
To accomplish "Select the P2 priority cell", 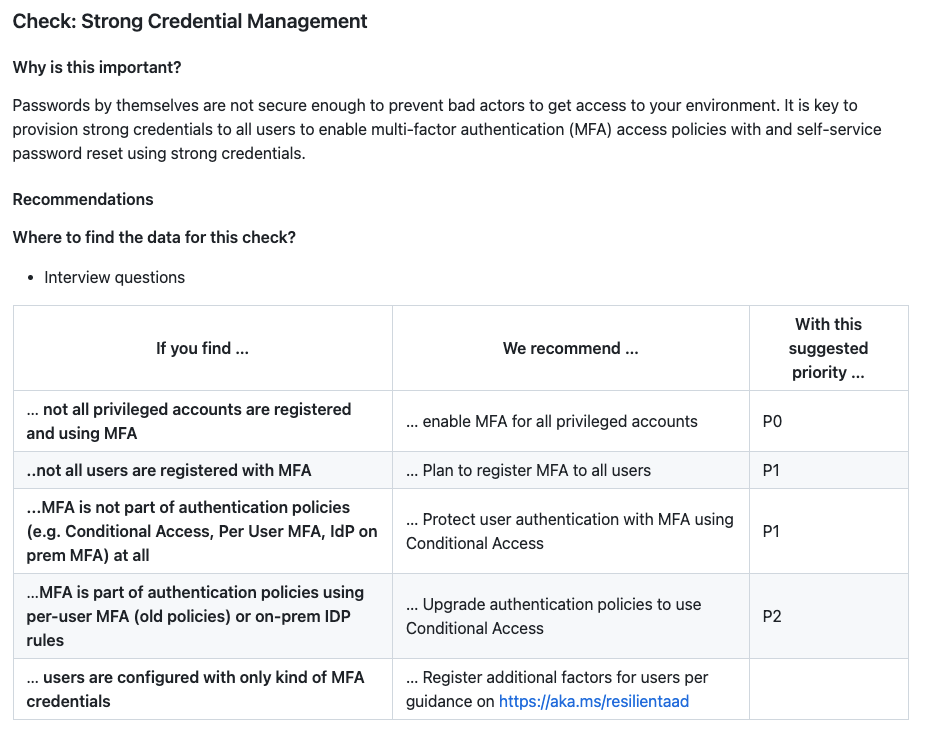I will (x=772, y=616).
